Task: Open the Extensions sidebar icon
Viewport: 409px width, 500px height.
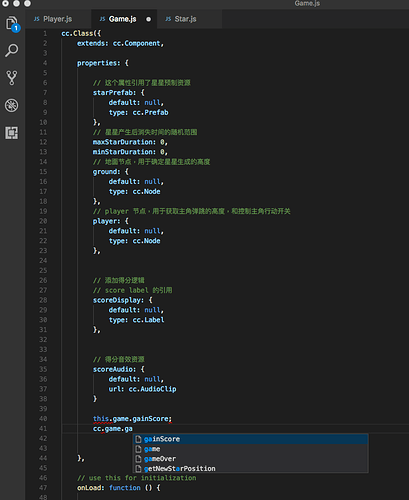Action: 12,133
